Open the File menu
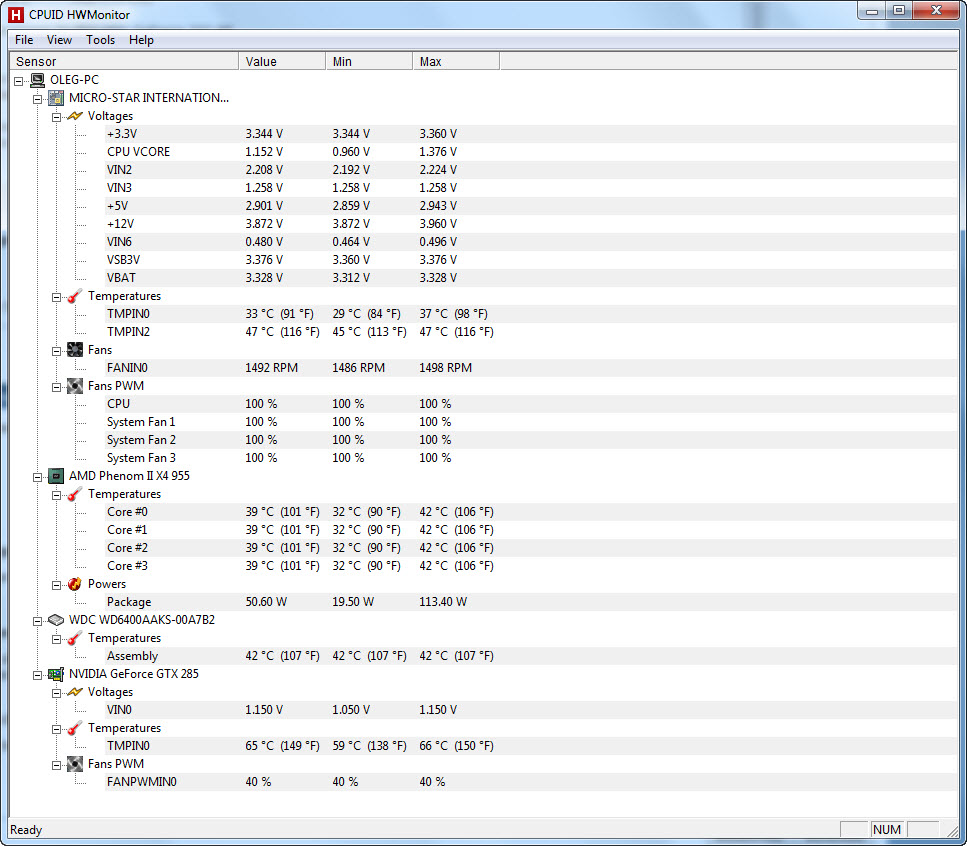Screen dimensions: 967x846 (x=24, y=40)
